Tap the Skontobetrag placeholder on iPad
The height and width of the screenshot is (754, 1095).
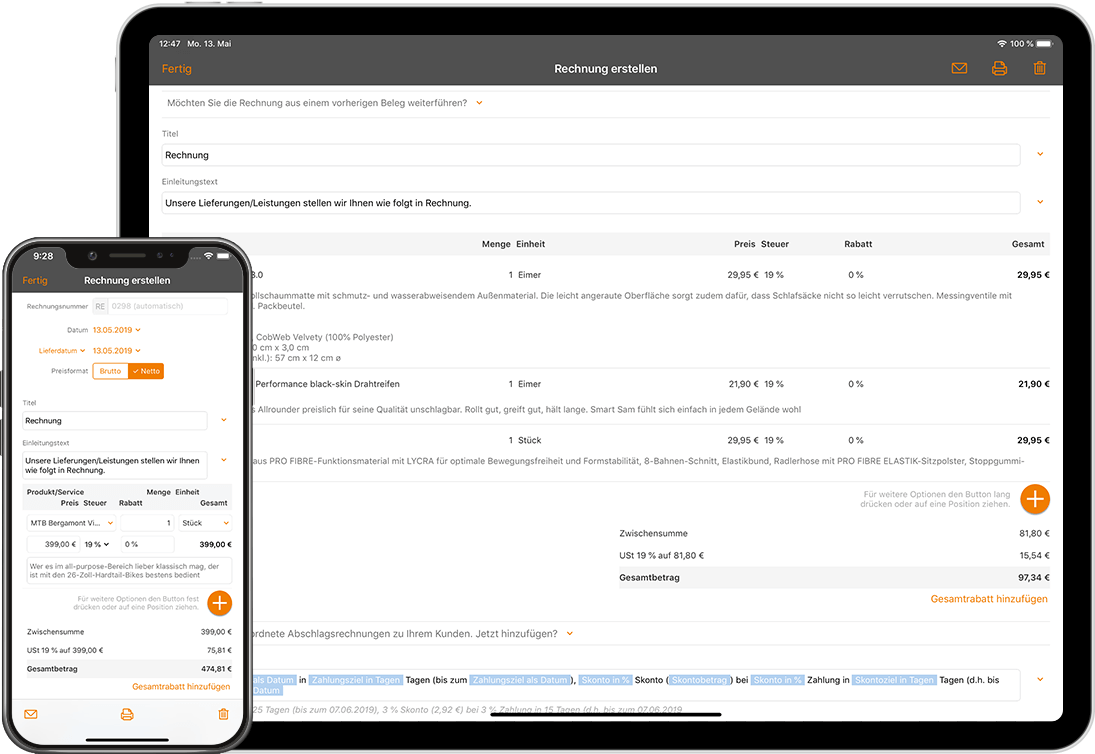point(700,680)
